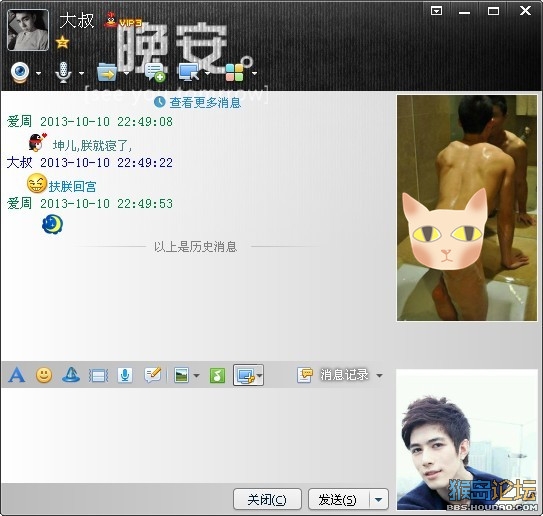Screen dimensions: 543x516
Task: Expand the apps dropdown arrow in header
Action: click(255, 73)
